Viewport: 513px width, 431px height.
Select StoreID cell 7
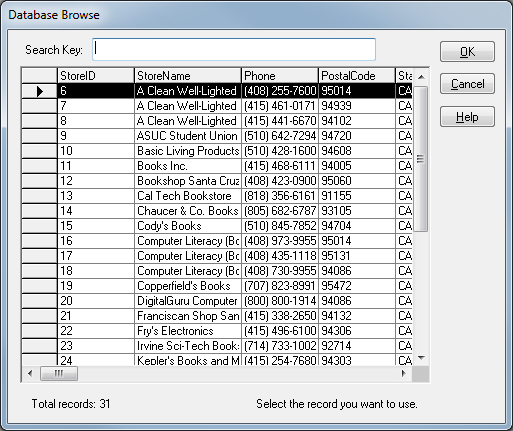tap(96, 106)
